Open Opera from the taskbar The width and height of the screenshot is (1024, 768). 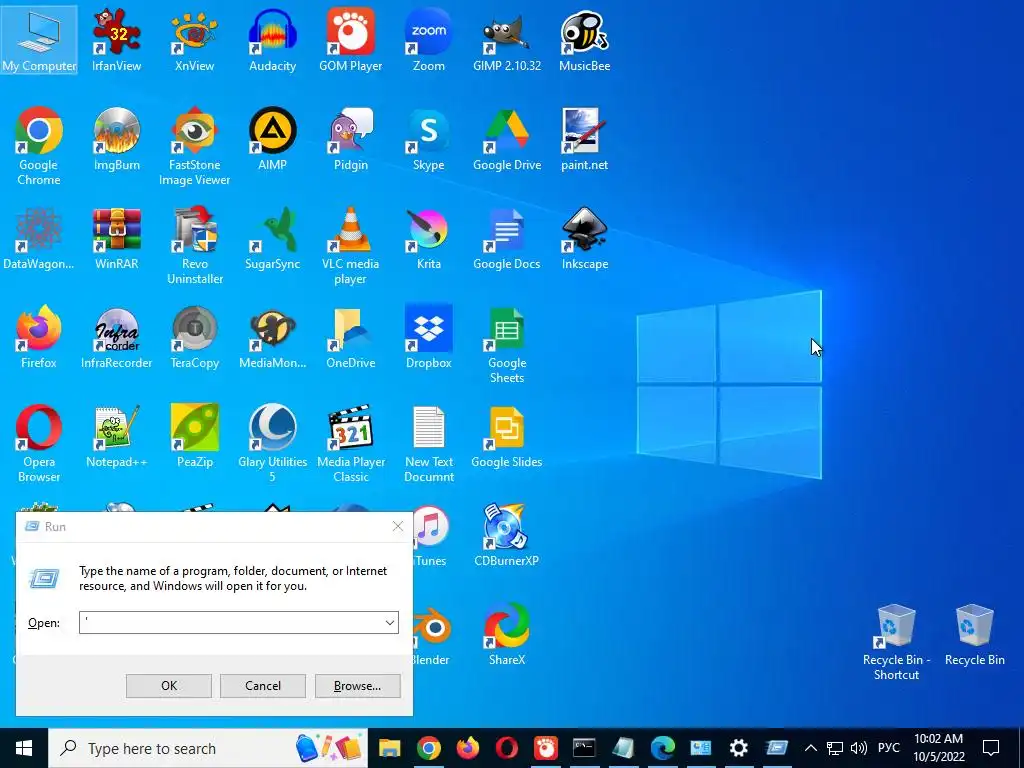pos(507,748)
